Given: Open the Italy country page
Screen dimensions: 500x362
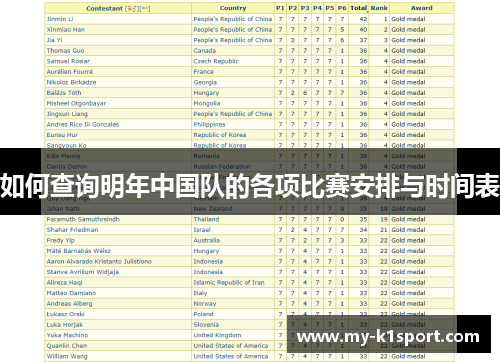Looking at the screenshot, I should click(x=200, y=293).
